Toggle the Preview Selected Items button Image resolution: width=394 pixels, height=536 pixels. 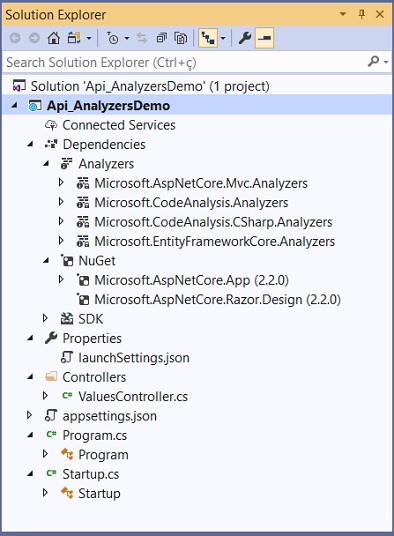(264, 38)
